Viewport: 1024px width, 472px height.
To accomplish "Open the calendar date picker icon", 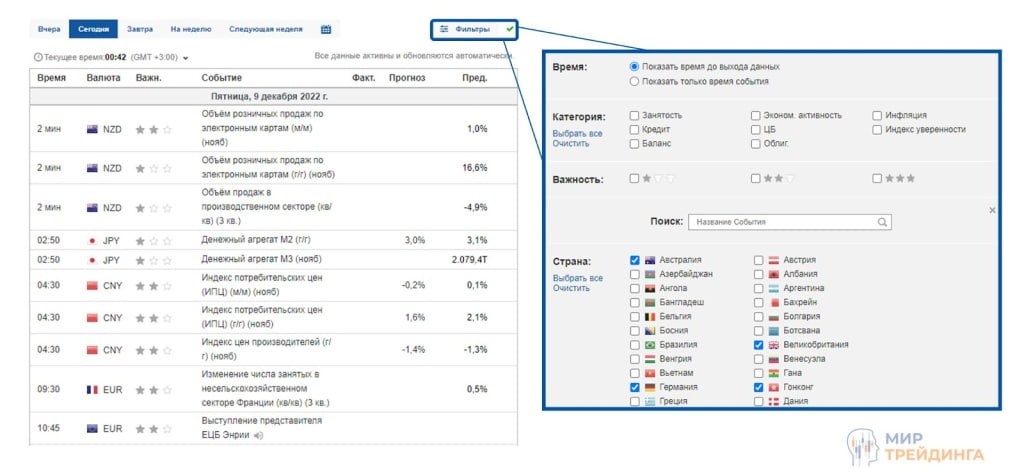I will point(326,30).
